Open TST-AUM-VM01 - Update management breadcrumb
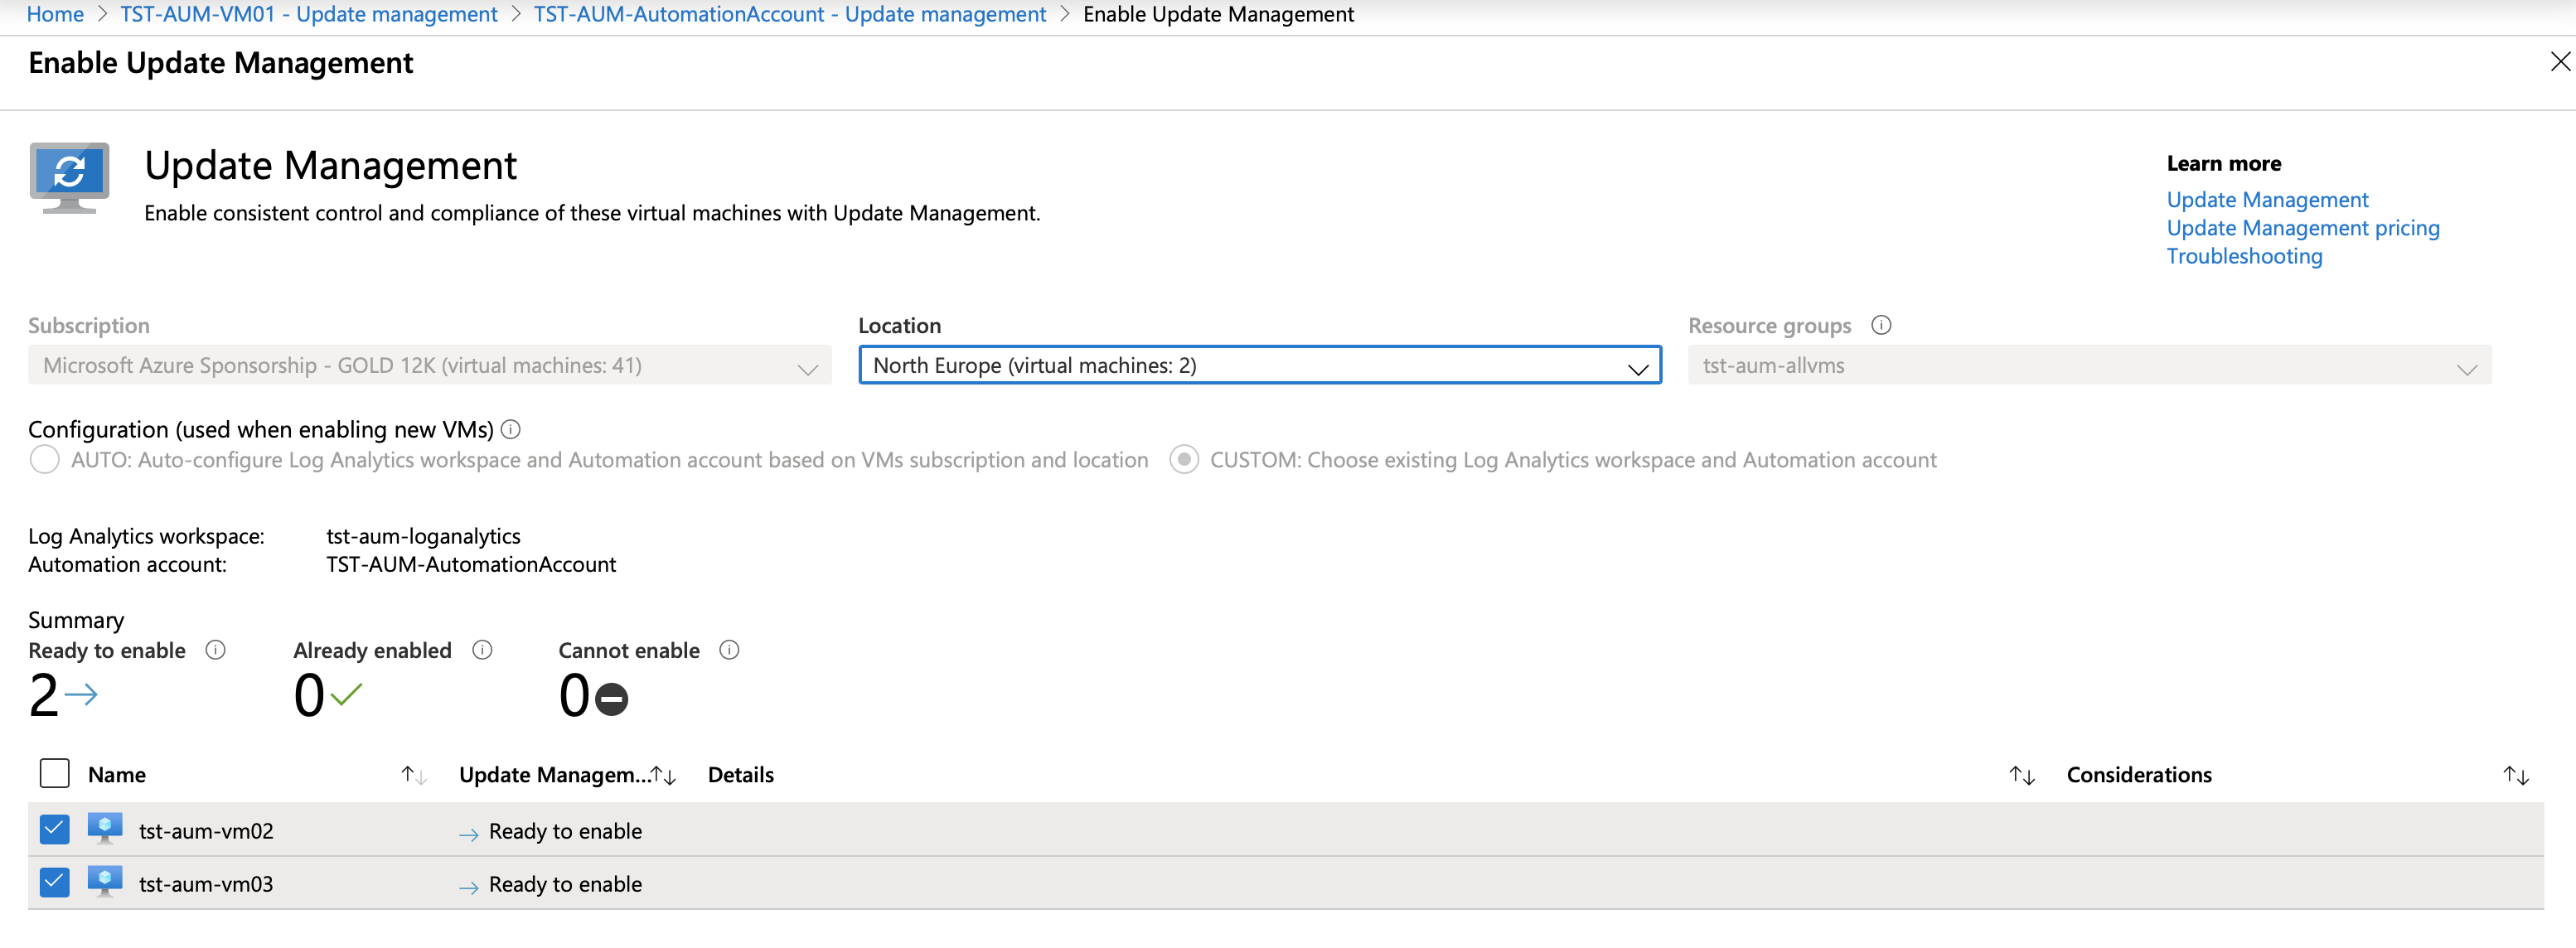Screen dimensions: 2576x948 coord(309,14)
